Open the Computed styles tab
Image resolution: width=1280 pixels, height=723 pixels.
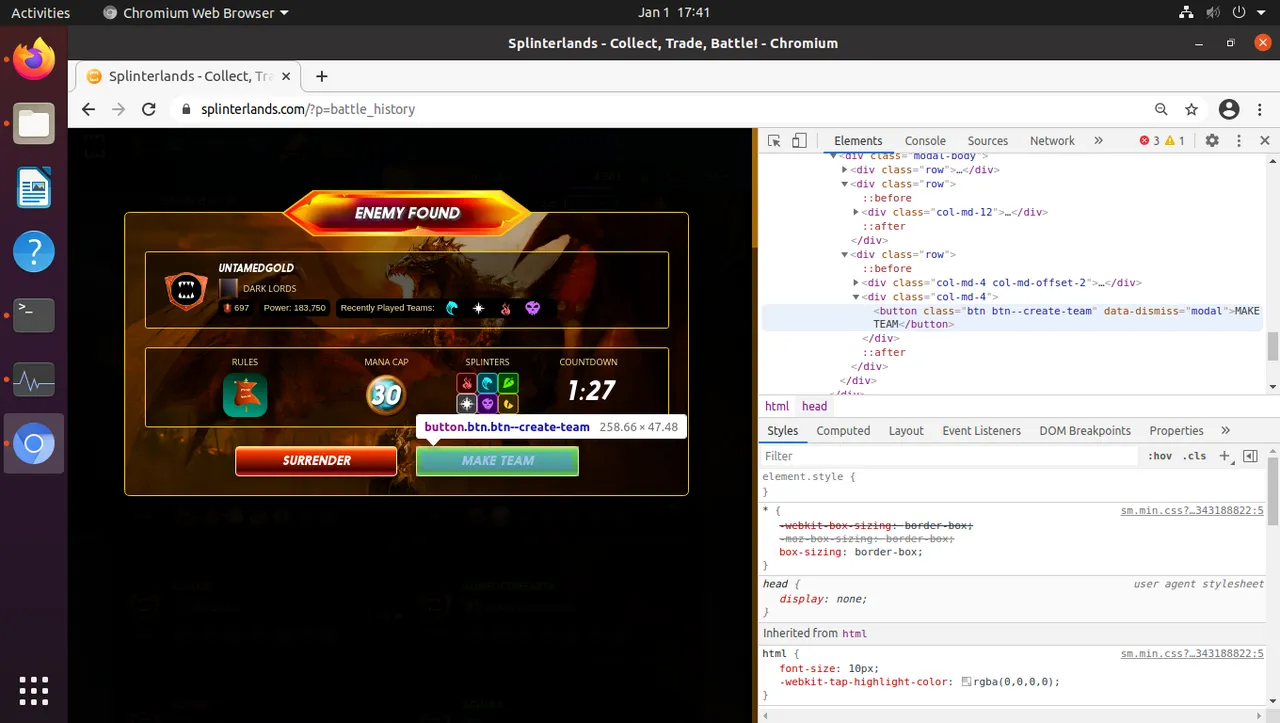(843, 431)
